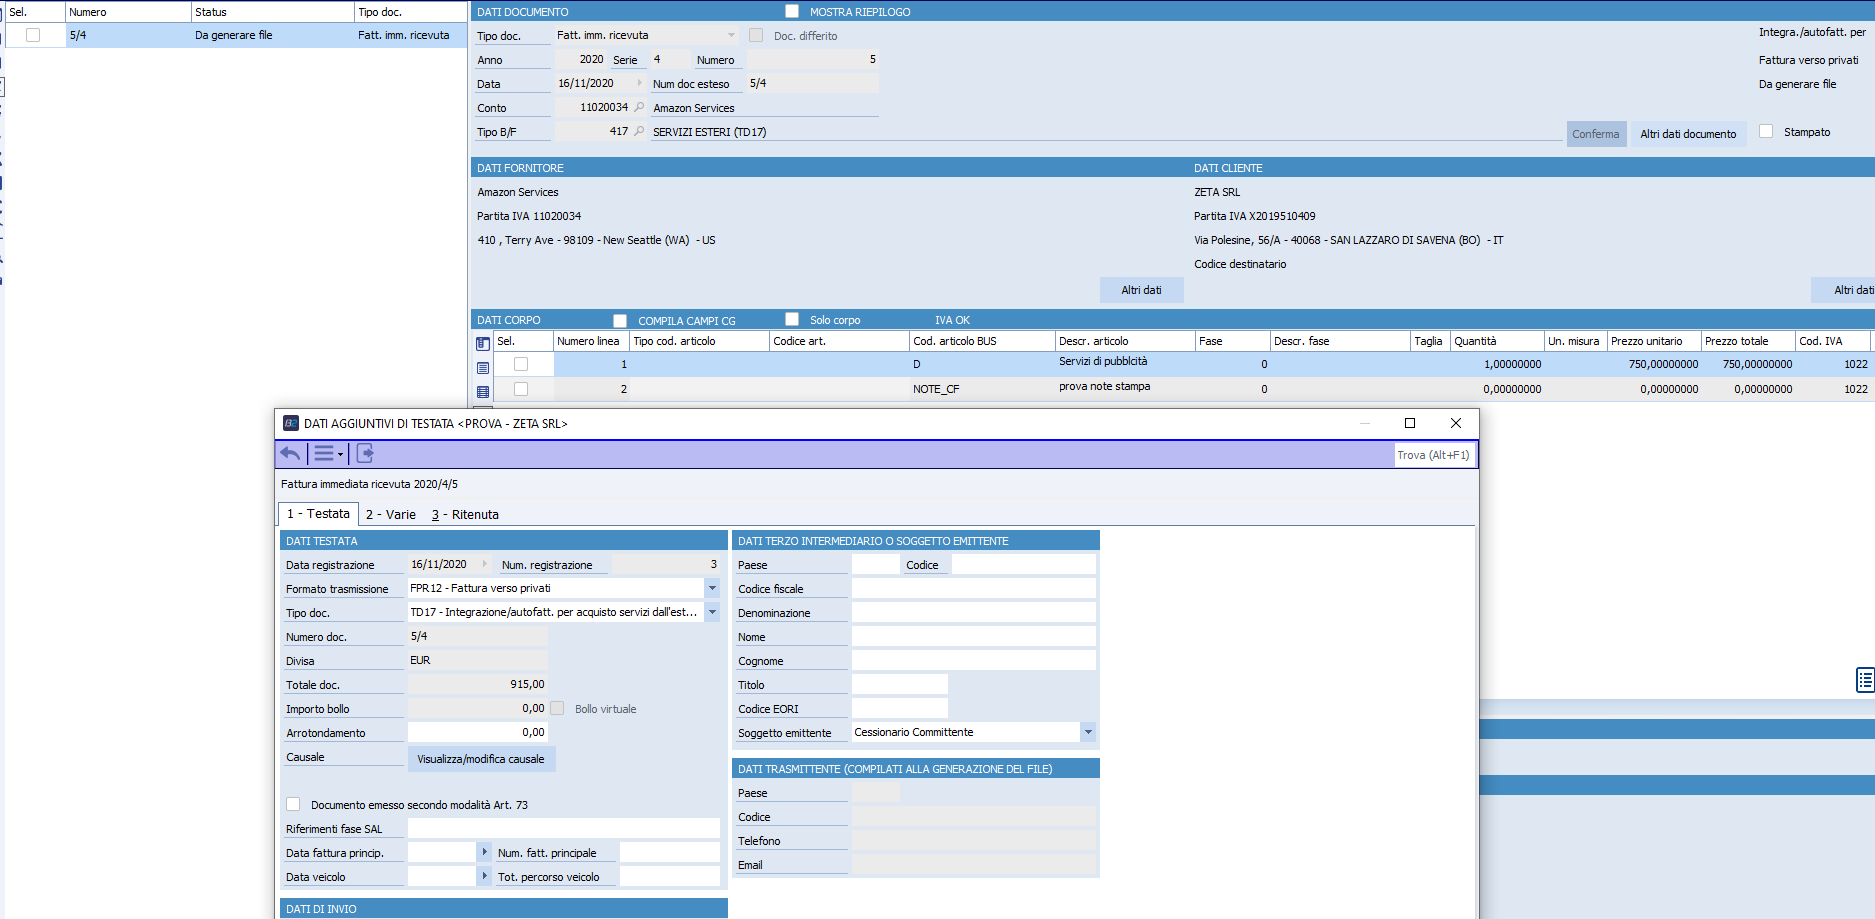This screenshot has width=1875, height=919.
Task: Check Documento emesso secondo modalità Art. 73
Action: coord(293,804)
